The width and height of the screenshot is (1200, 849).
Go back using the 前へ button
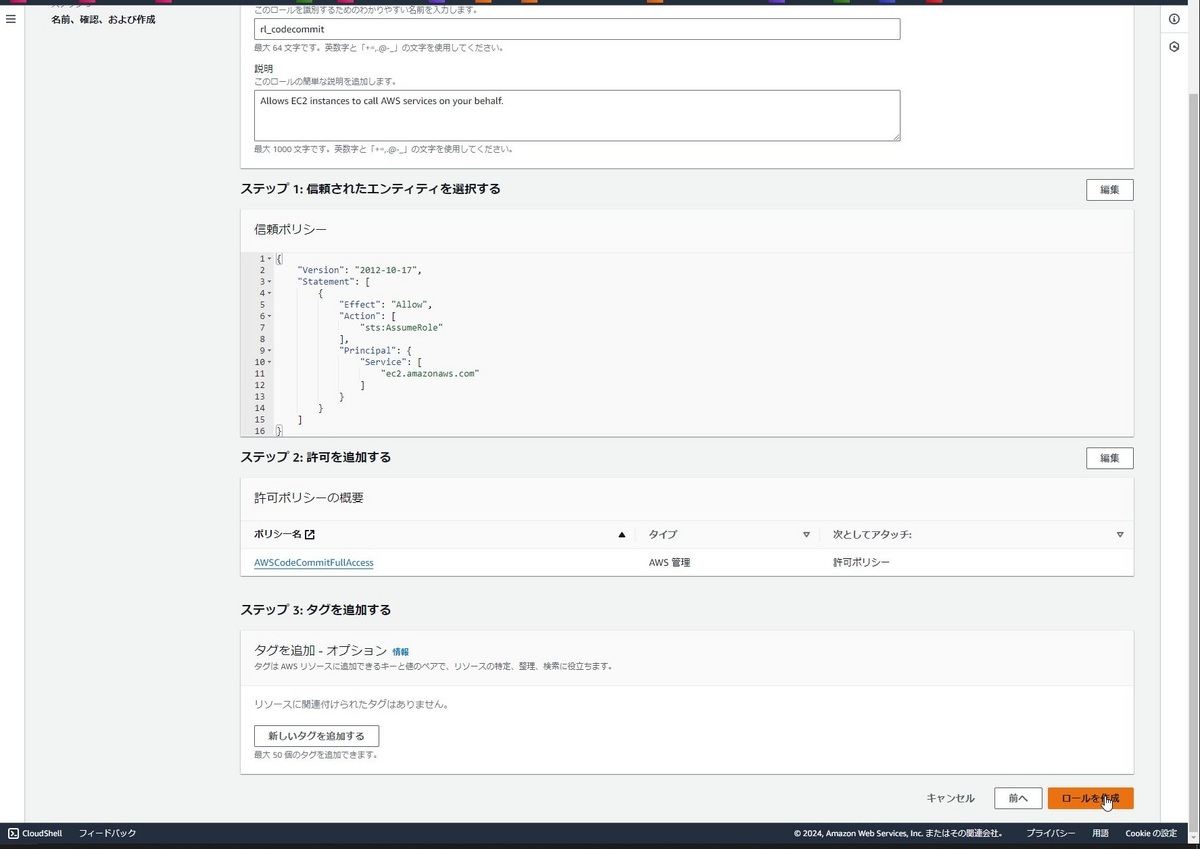(1017, 798)
